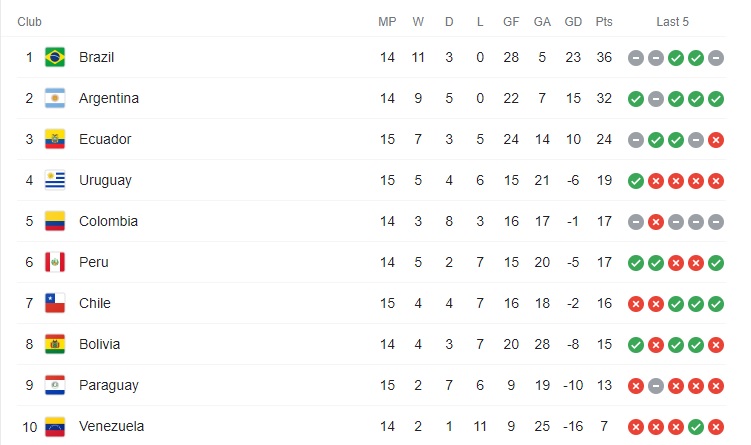Click the Paraguay flag icon
The width and height of the screenshot is (751, 445).
[x=55, y=386]
